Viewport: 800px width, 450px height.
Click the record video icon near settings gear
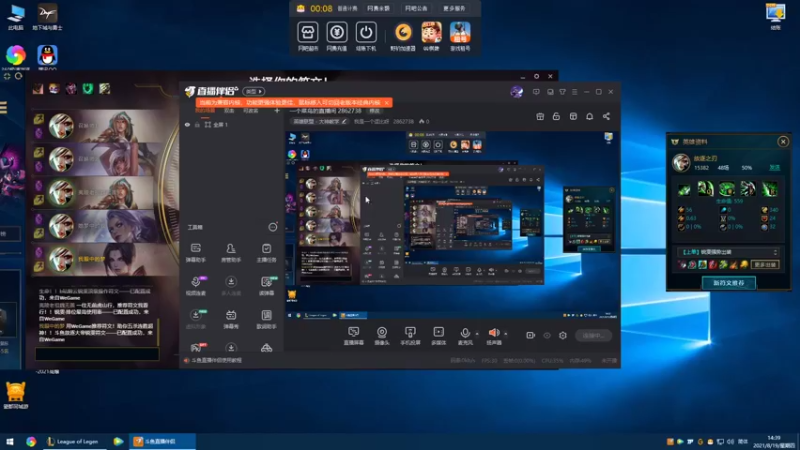(x=531, y=335)
